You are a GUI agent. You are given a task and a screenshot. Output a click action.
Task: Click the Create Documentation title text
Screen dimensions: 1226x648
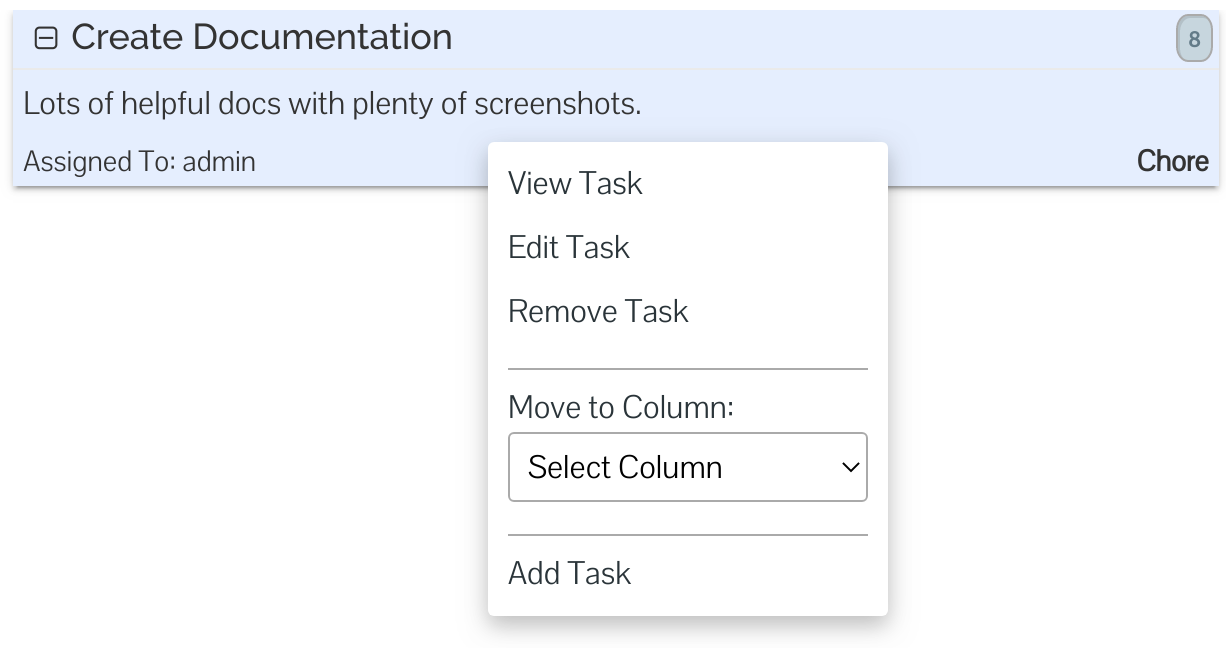tap(260, 36)
